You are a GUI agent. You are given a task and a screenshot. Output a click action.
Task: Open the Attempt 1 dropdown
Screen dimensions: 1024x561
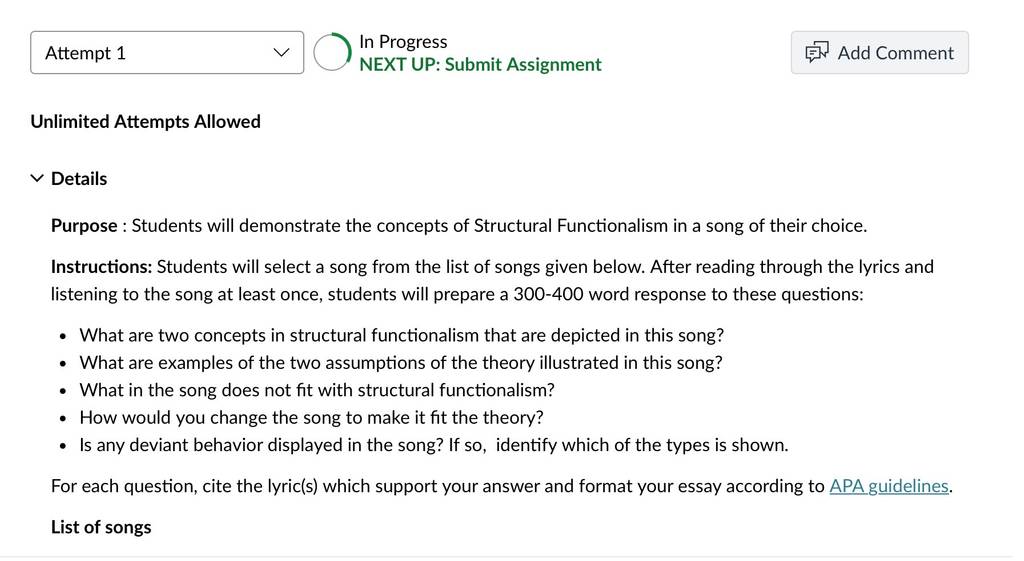167,52
